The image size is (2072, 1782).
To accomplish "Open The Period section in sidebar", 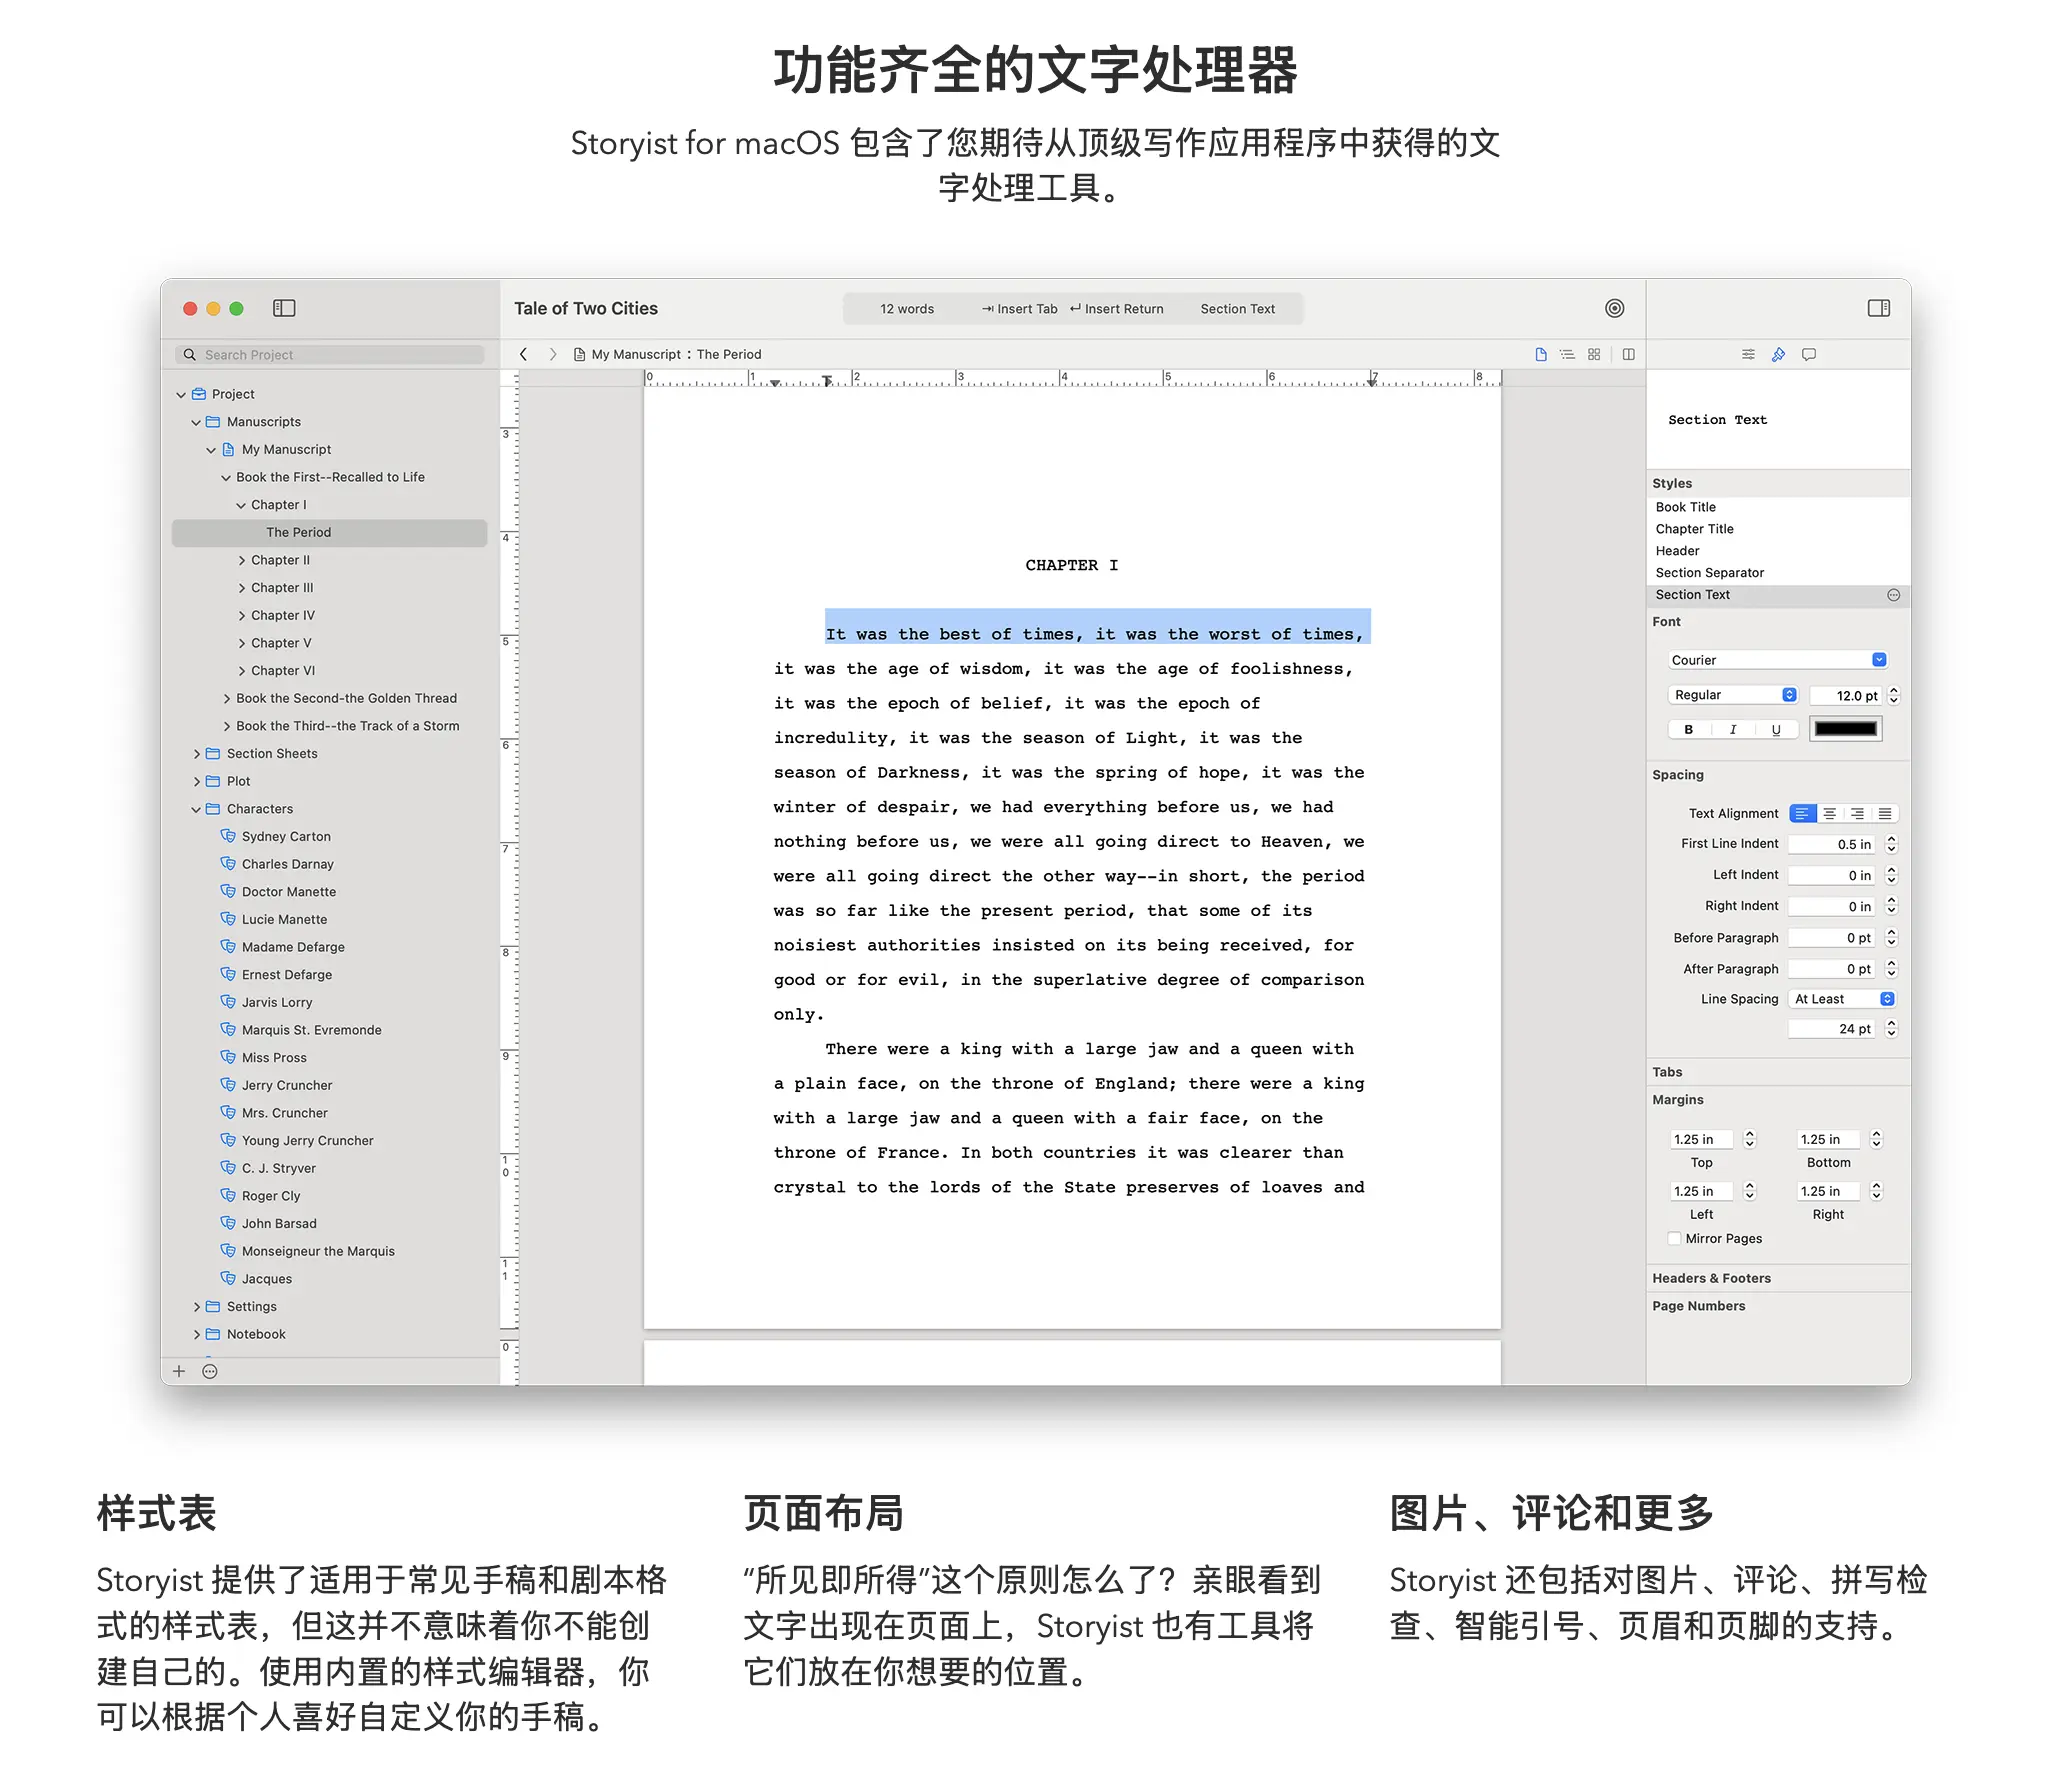I will coord(329,532).
